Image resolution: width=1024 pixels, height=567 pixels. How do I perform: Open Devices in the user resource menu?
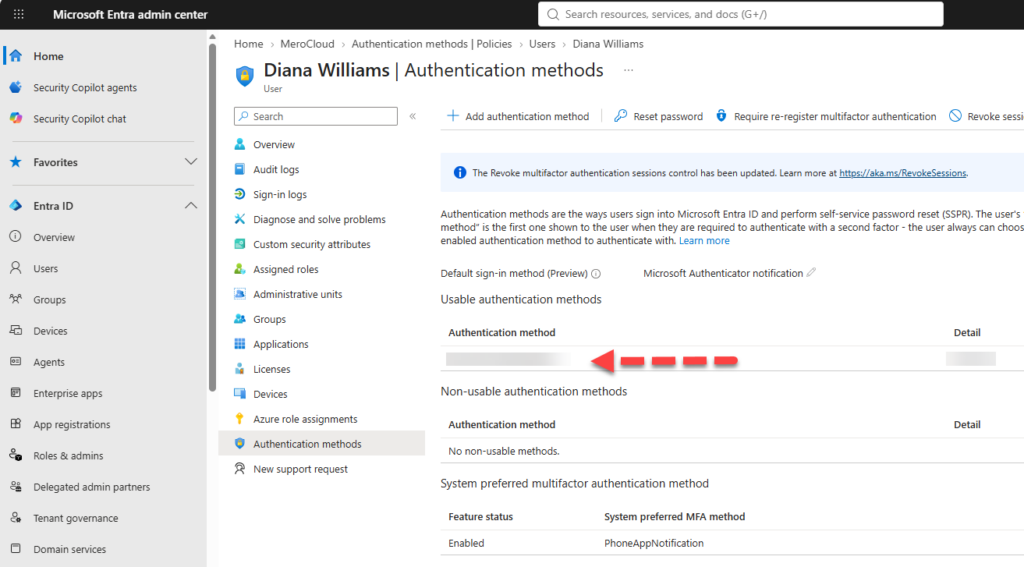(270, 394)
